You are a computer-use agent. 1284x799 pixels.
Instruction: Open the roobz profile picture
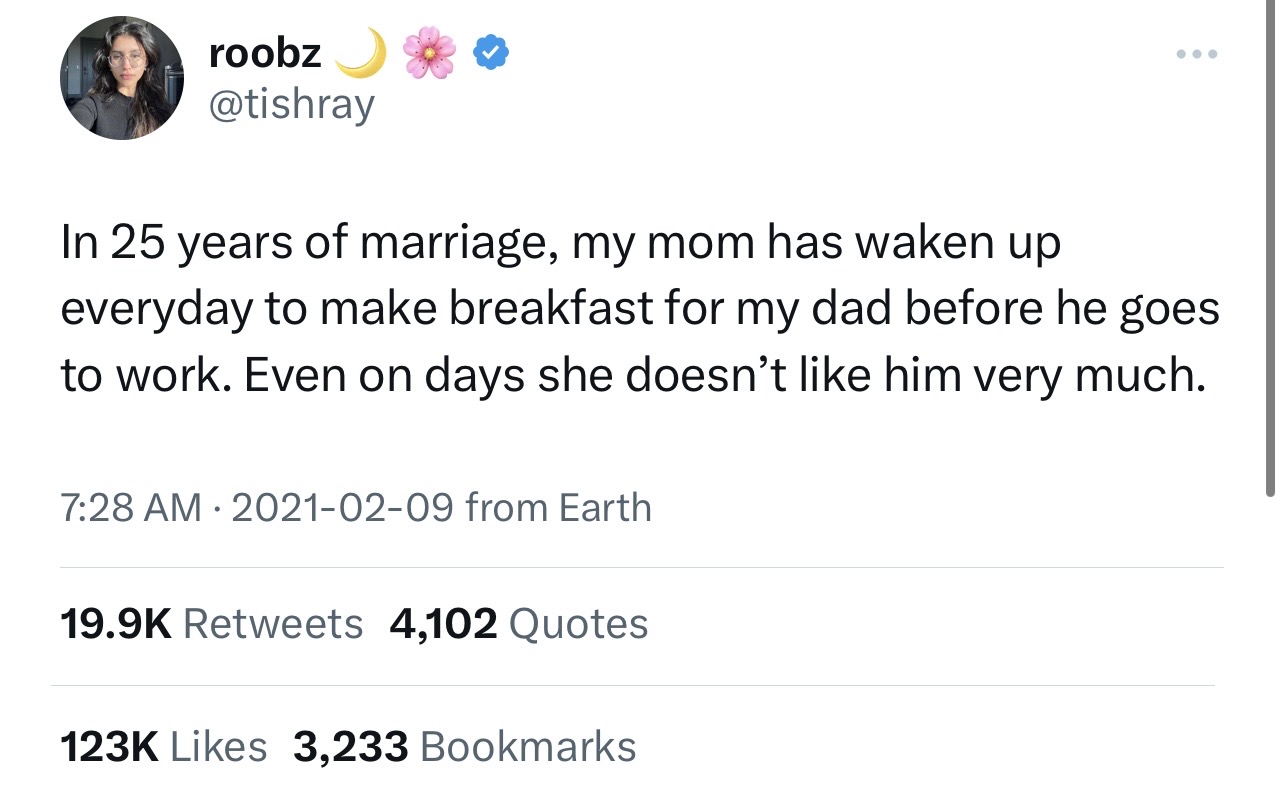coord(121,78)
